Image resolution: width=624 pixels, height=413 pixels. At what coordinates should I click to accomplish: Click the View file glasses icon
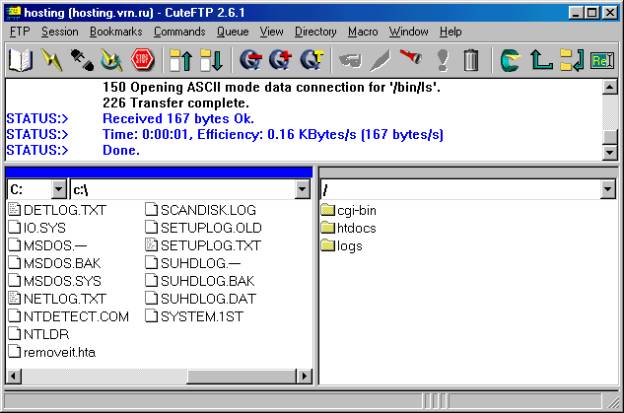[x=350, y=60]
